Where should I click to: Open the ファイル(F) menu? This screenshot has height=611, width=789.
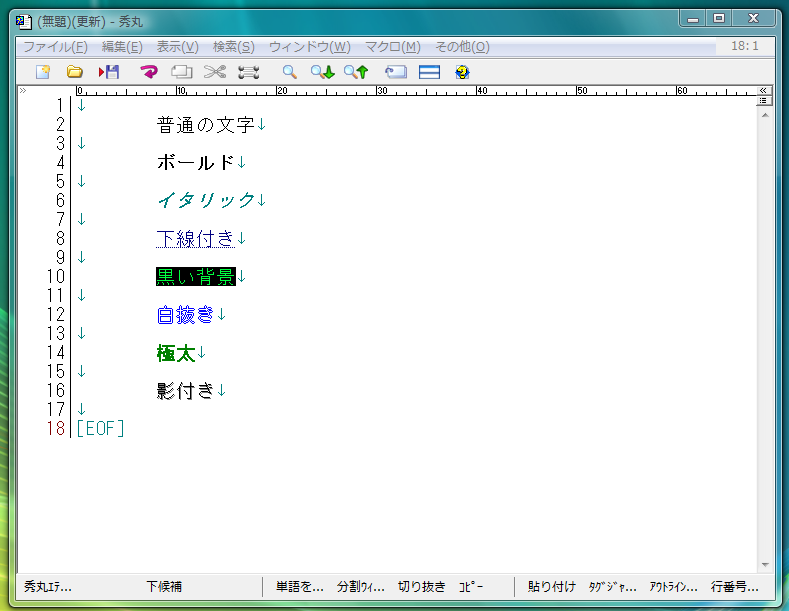56,47
